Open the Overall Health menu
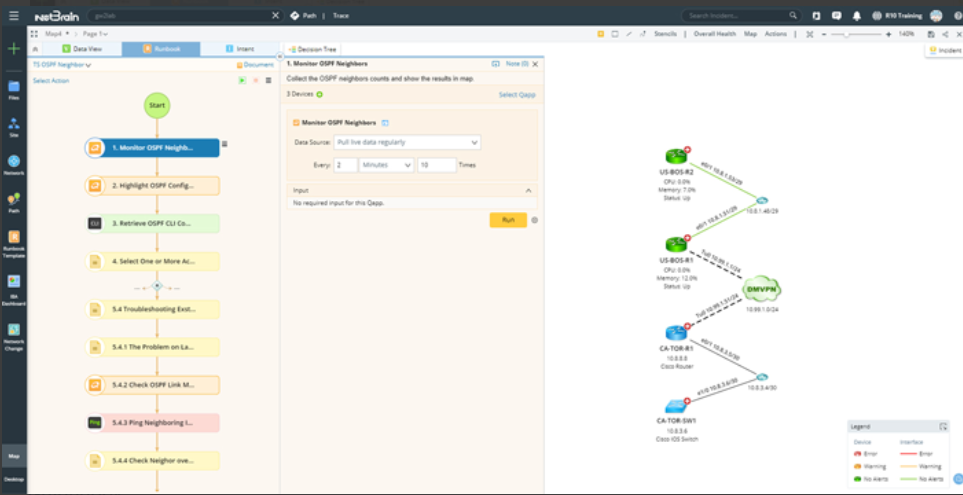Screen dimensions: 963x495 click(x=714, y=34)
